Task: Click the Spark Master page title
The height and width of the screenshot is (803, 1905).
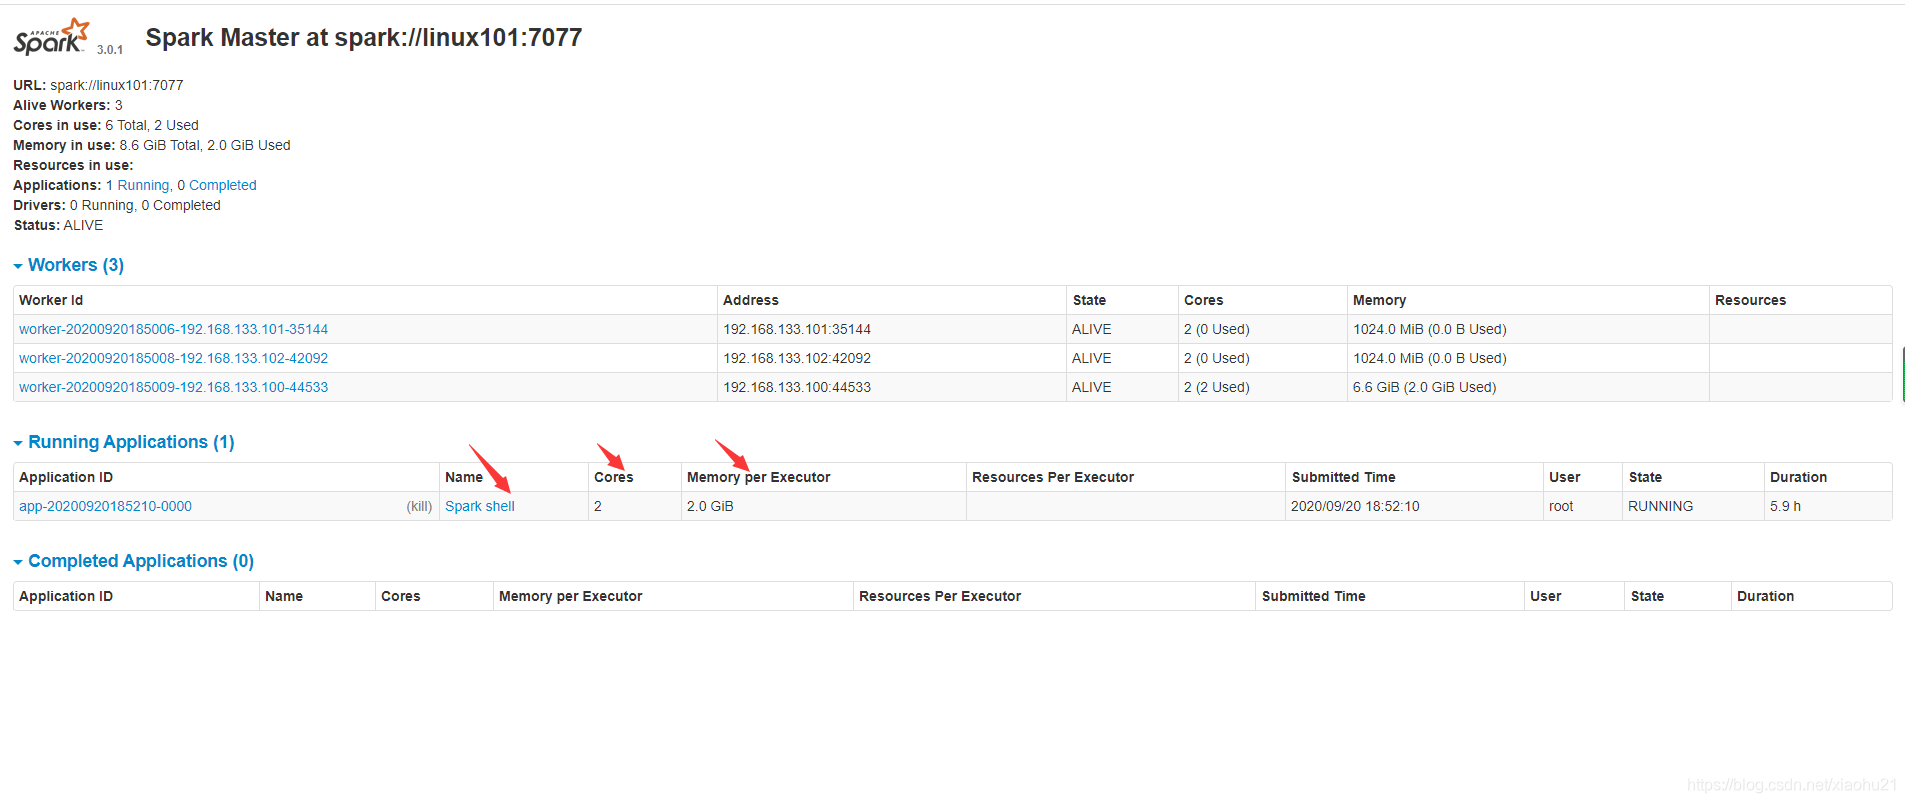Action: point(364,38)
